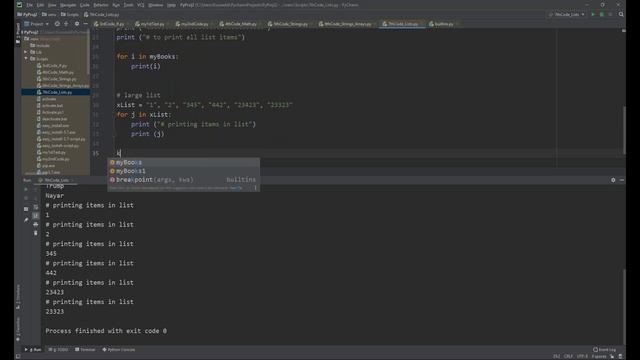Viewport: 640px width, 360px height.
Task: Pin the Run tab with pin icon
Action: coord(26,220)
